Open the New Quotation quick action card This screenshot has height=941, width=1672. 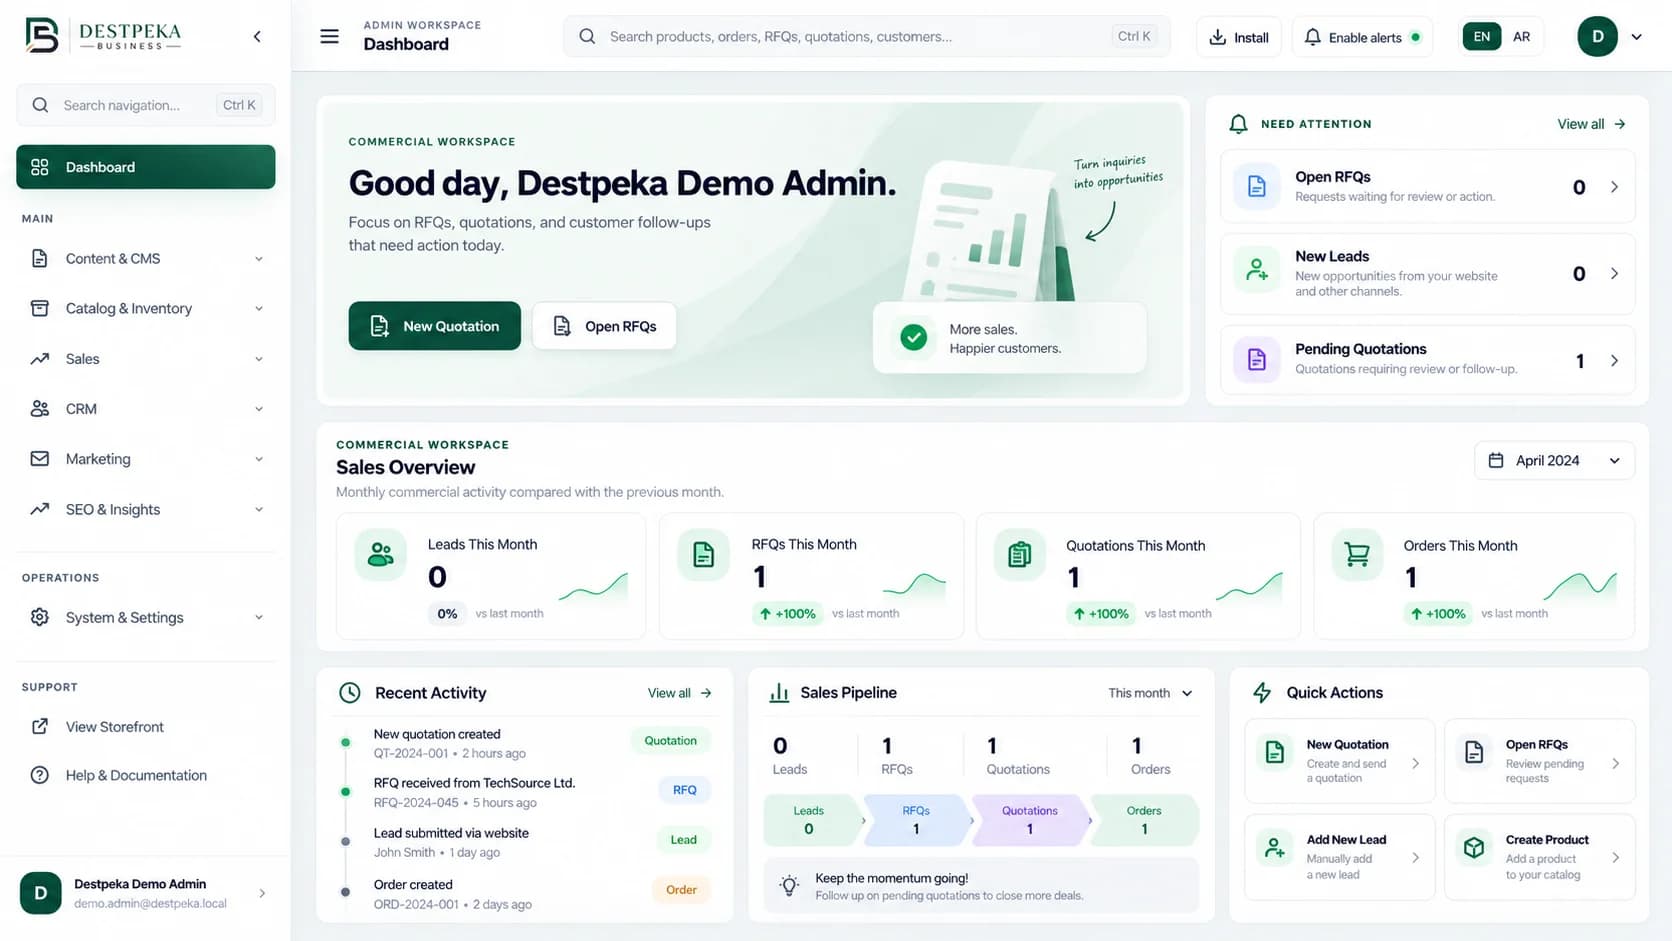pos(1339,761)
